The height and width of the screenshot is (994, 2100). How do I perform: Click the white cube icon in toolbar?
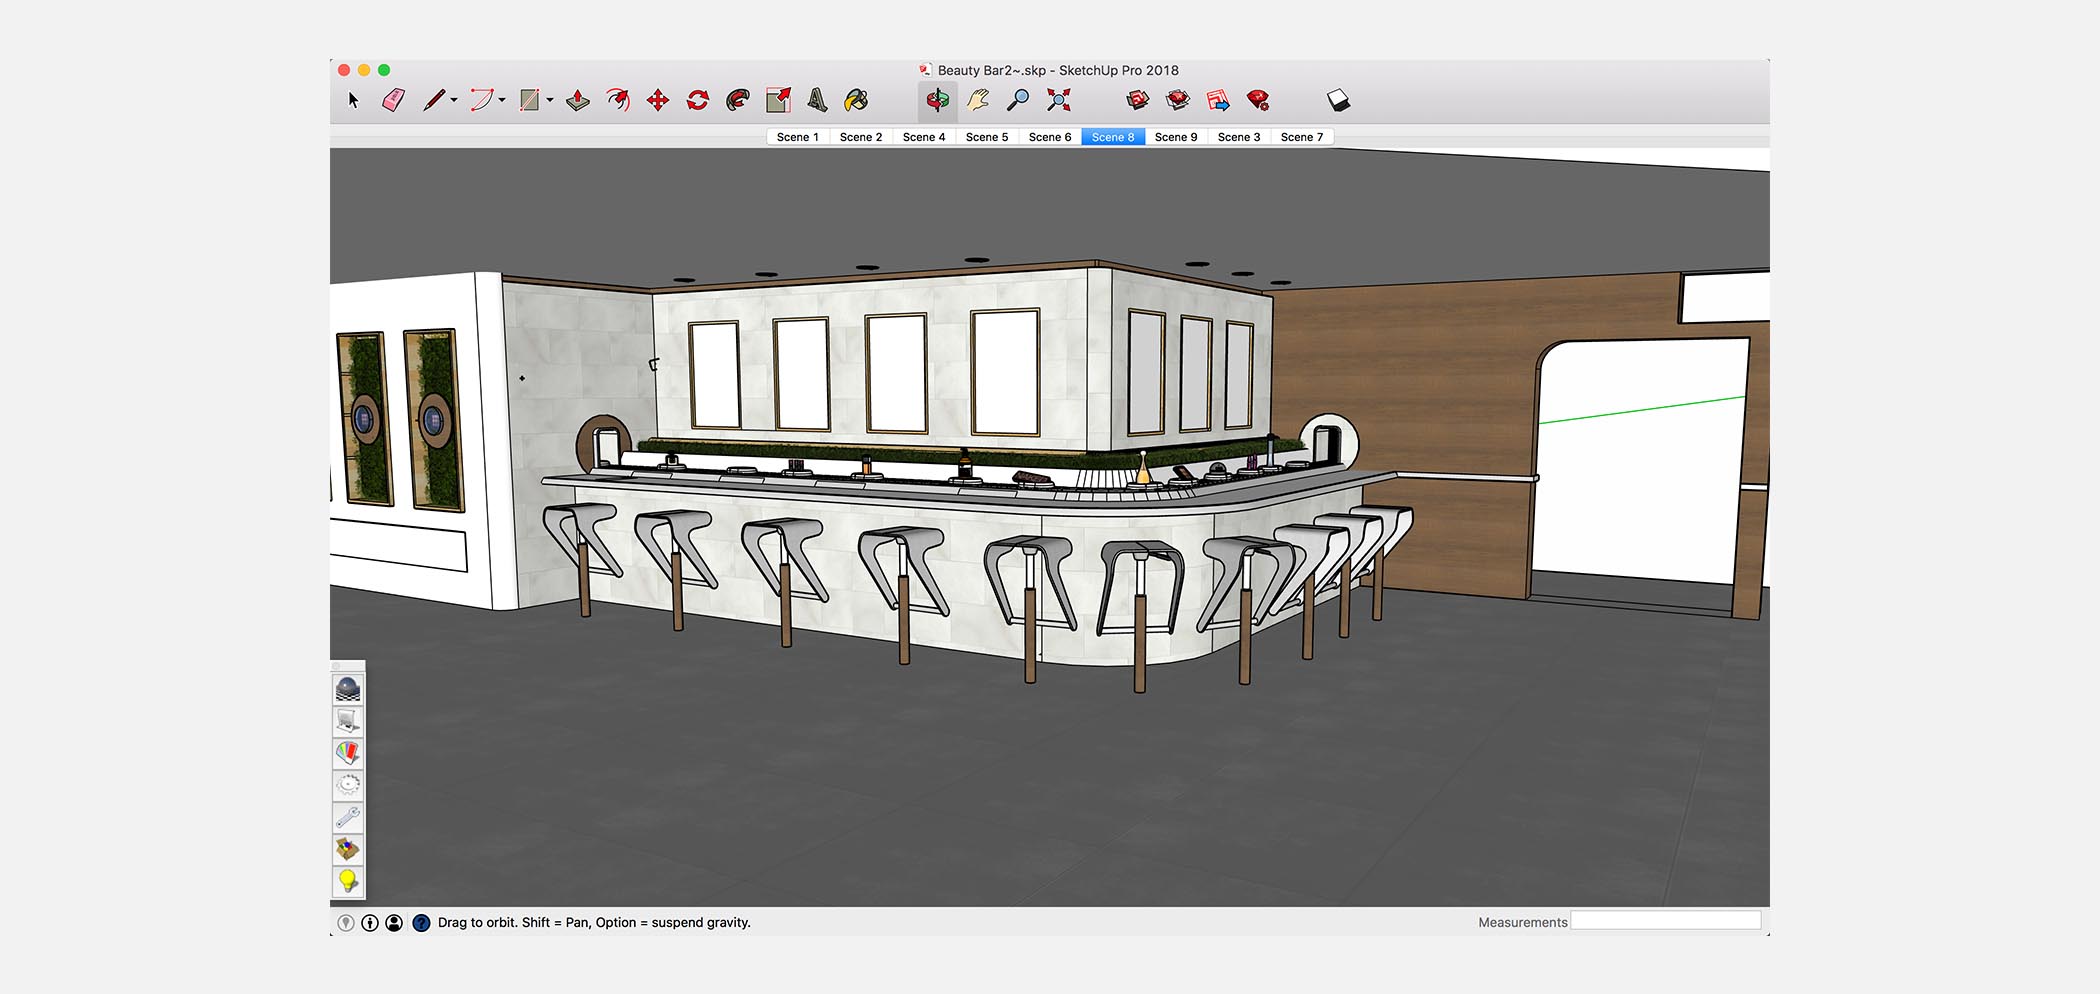[x=1338, y=100]
